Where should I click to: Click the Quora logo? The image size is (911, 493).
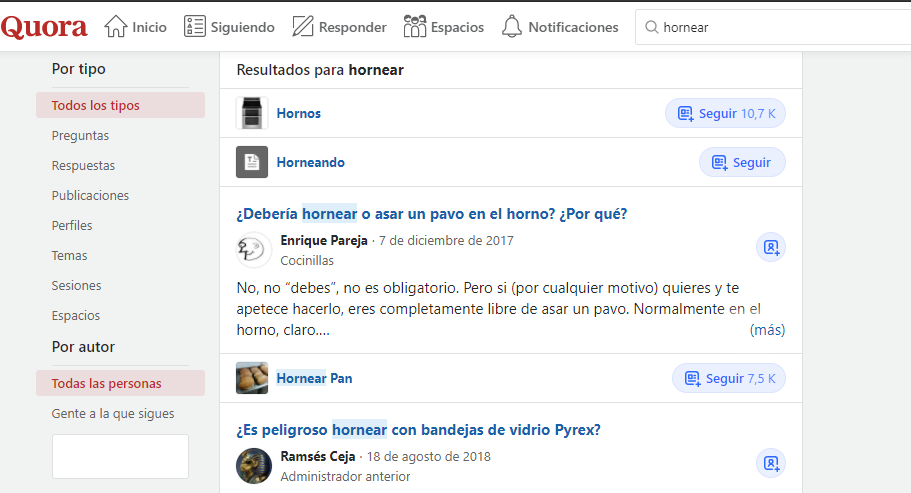click(44, 27)
